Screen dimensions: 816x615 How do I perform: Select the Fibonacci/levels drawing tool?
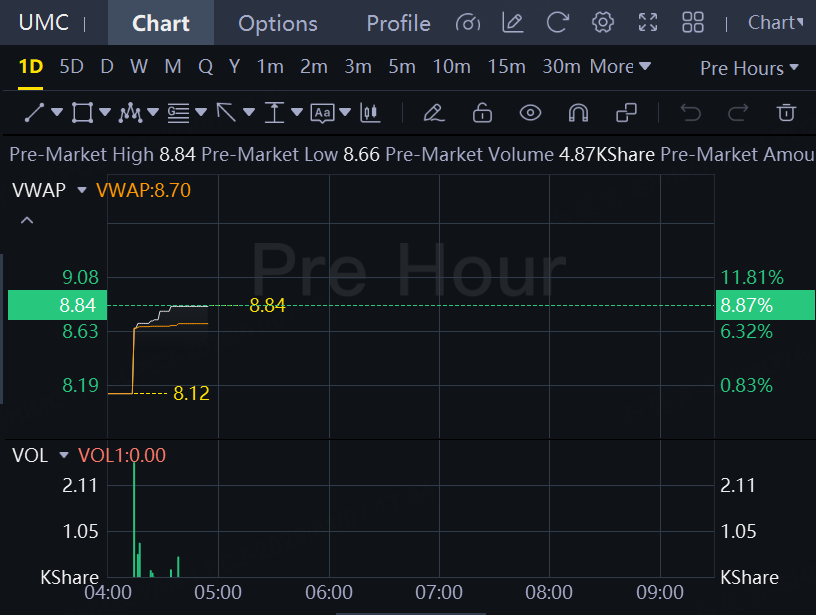coord(178,112)
